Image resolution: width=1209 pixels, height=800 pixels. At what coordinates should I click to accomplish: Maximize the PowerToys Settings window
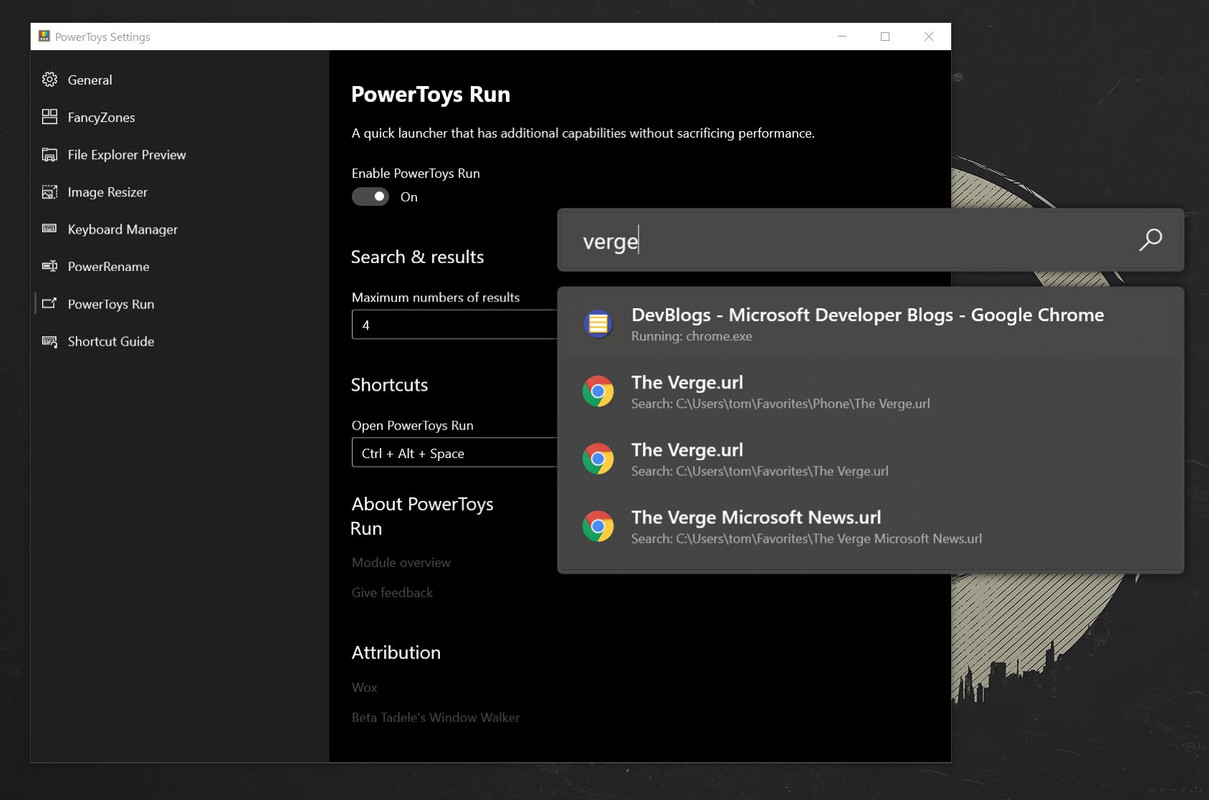pyautogui.click(x=885, y=36)
